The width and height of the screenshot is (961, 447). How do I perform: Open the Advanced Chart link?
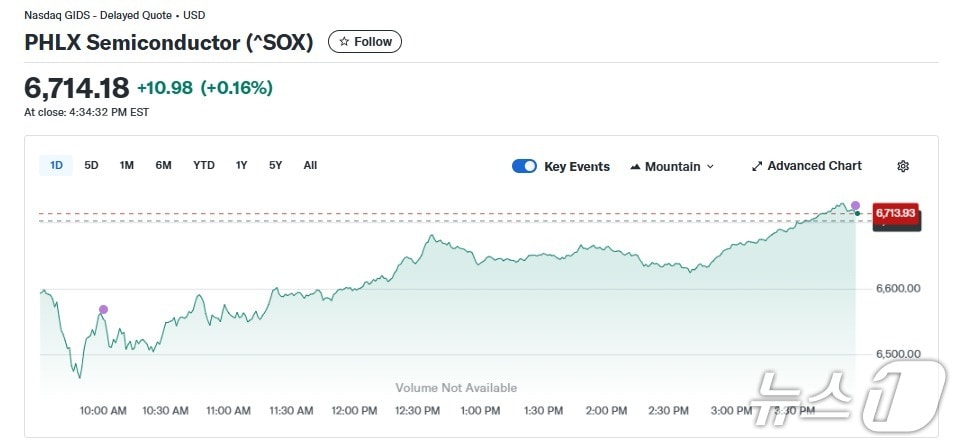814,166
